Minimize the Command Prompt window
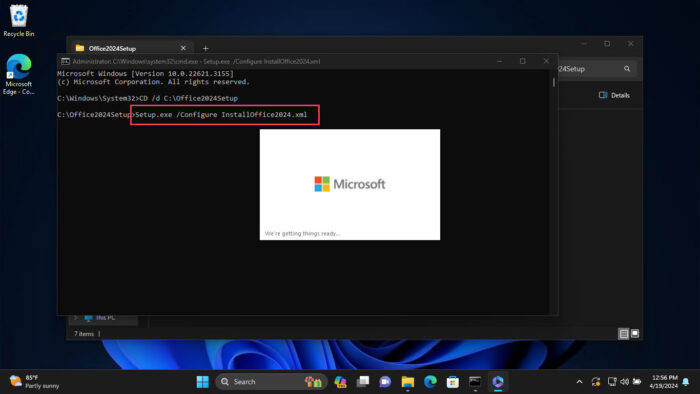The height and width of the screenshot is (394, 700). pos(500,61)
